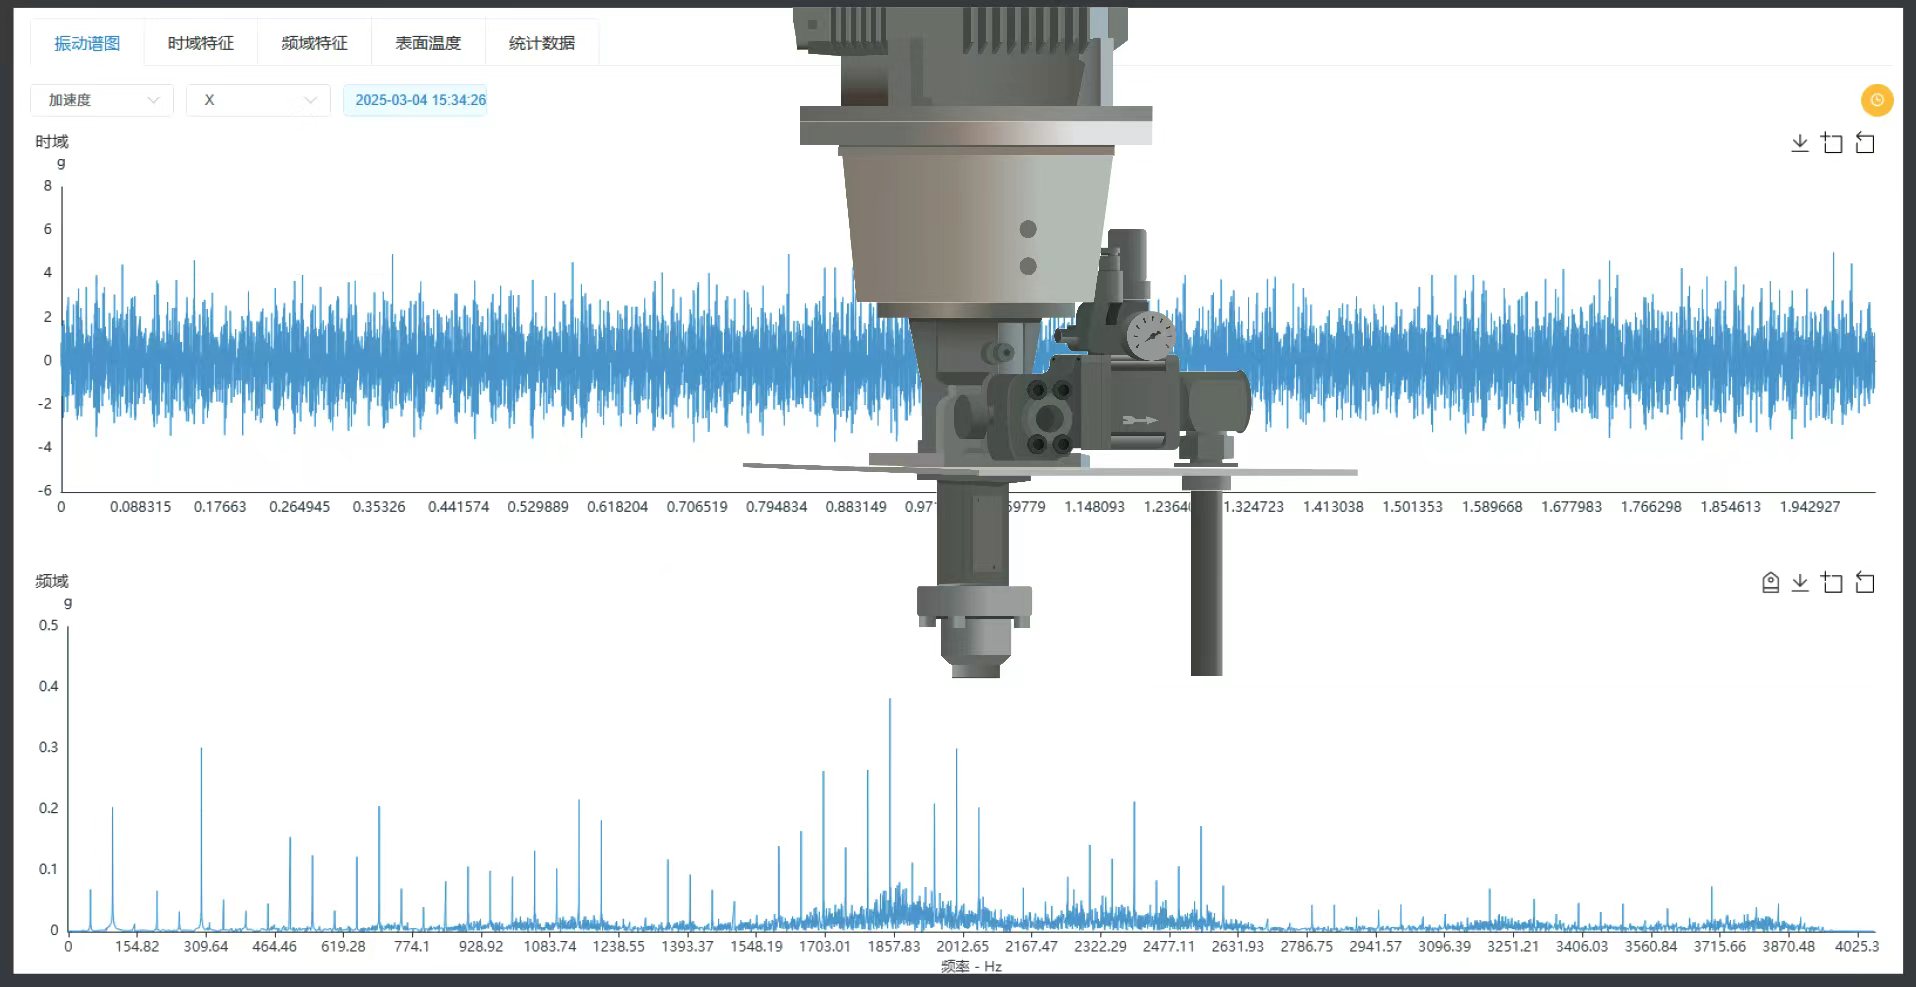The height and width of the screenshot is (987, 1916).
Task: Download the frequency-domain (频域) chart image
Action: click(1799, 583)
